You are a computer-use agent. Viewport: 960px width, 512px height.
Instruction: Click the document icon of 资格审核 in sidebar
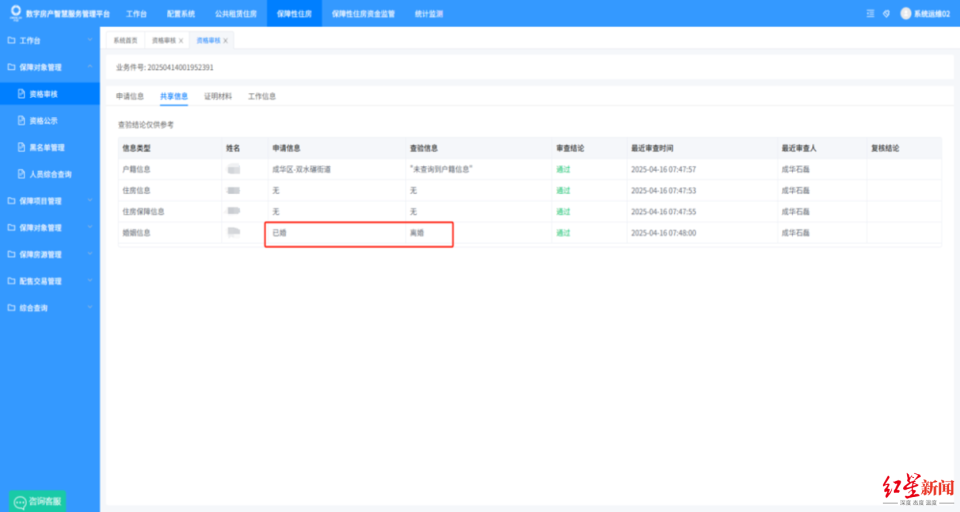click(21, 94)
